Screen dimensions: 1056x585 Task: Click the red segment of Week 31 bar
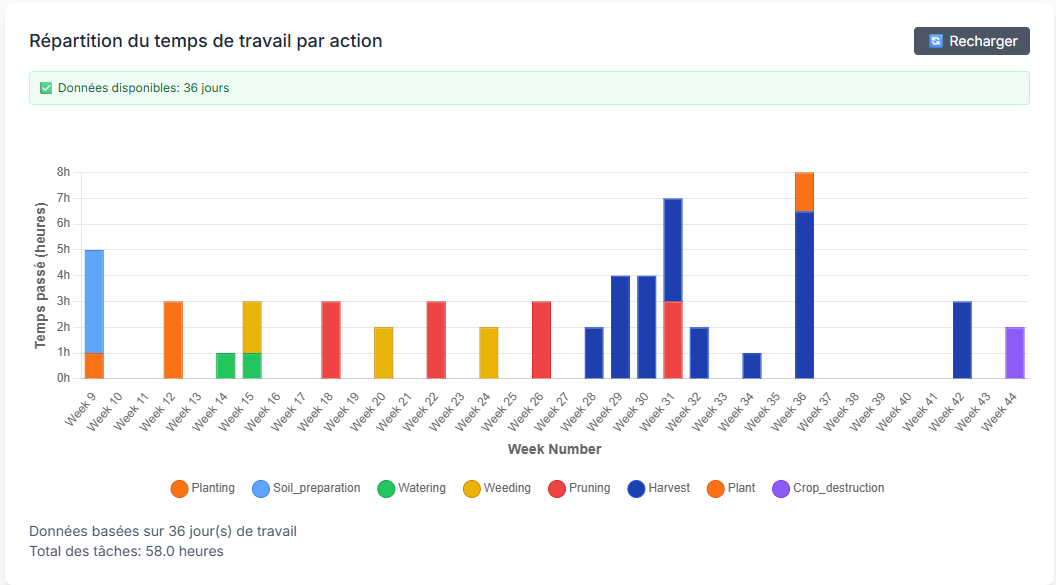673,340
